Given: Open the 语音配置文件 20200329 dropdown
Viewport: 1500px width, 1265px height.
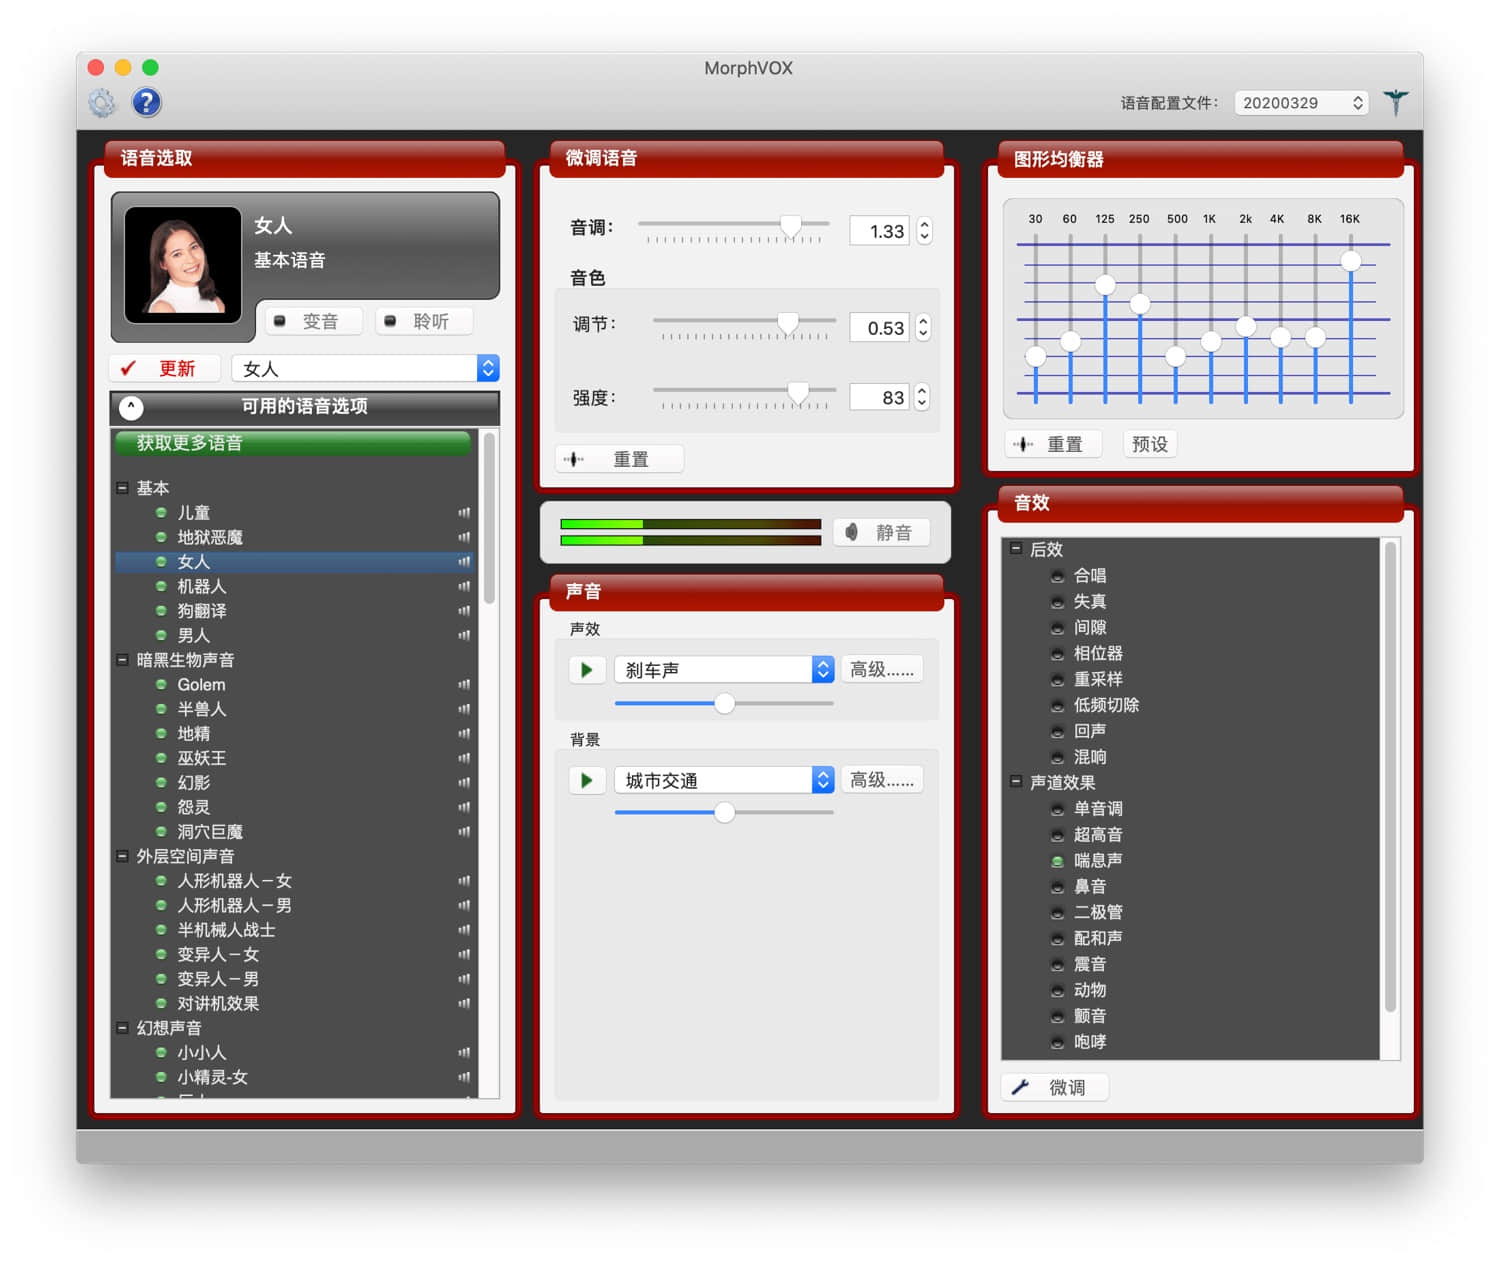Looking at the screenshot, I should pyautogui.click(x=1301, y=103).
